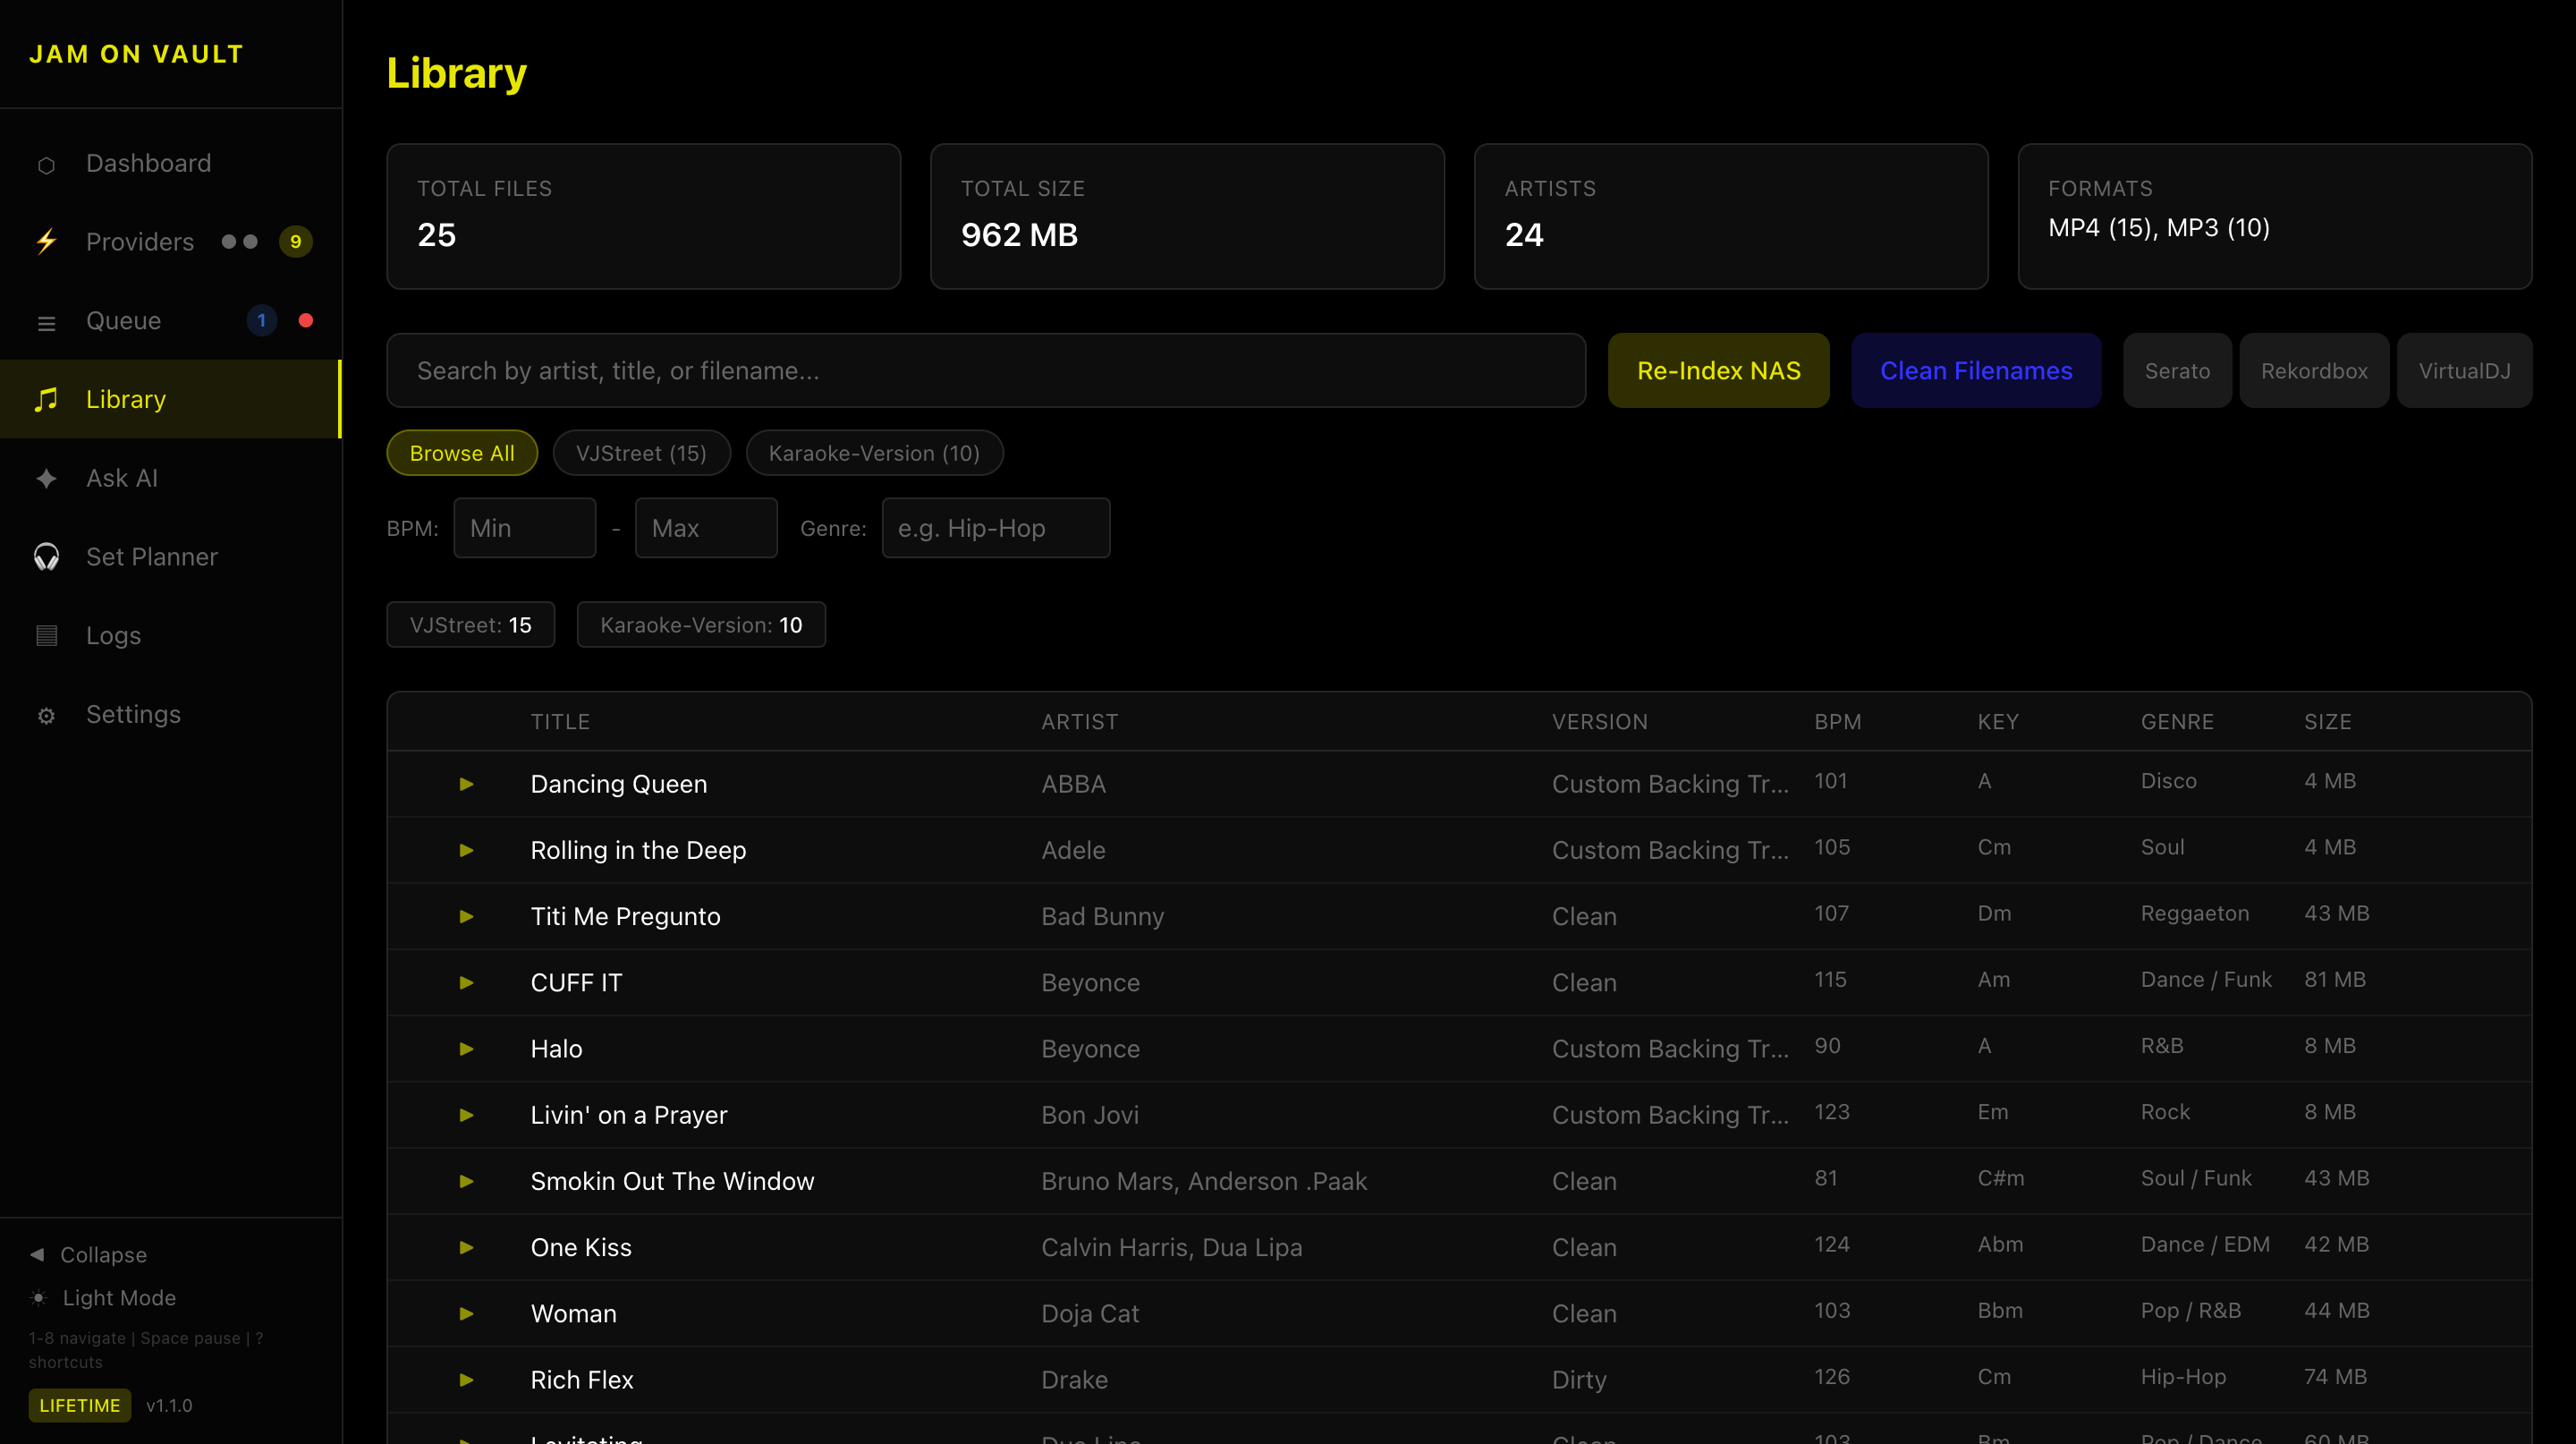Click the Settings gear icon
The height and width of the screenshot is (1444, 2576).
click(x=46, y=715)
